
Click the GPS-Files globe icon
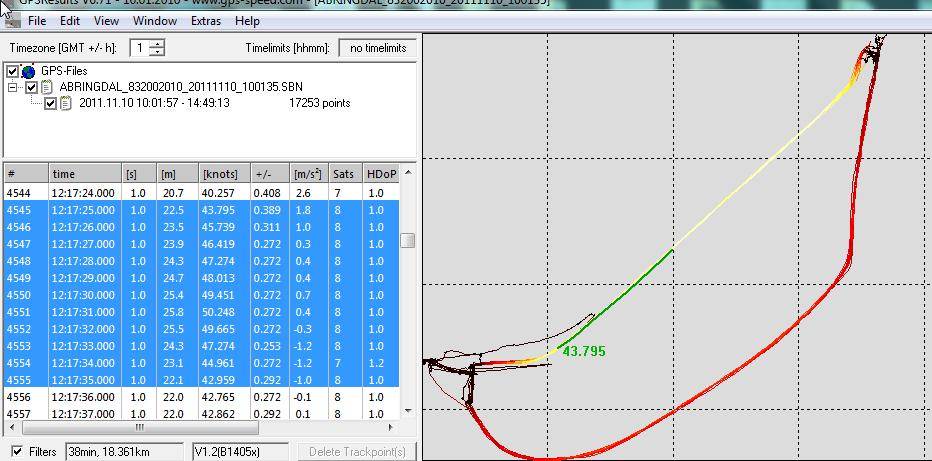click(x=28, y=72)
